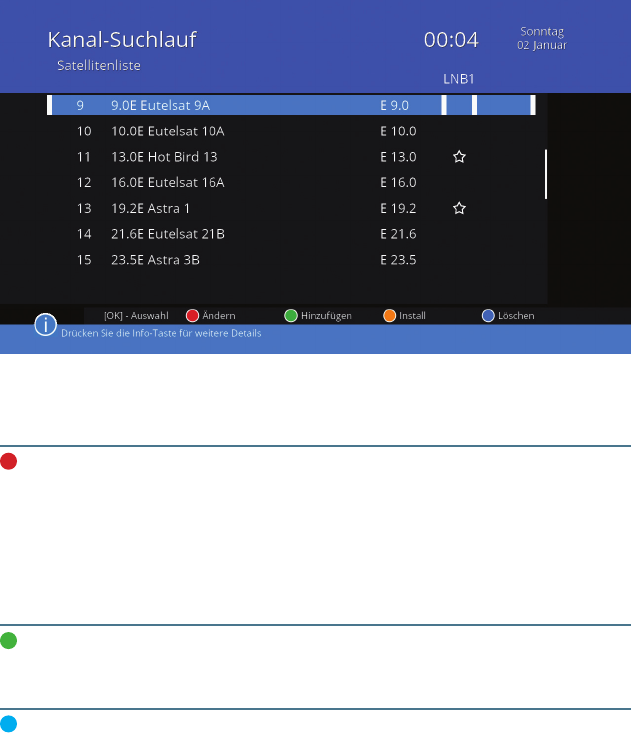Select the 13.0E Hot Bird 13 satellite
The height and width of the screenshot is (733, 631).
164,157
